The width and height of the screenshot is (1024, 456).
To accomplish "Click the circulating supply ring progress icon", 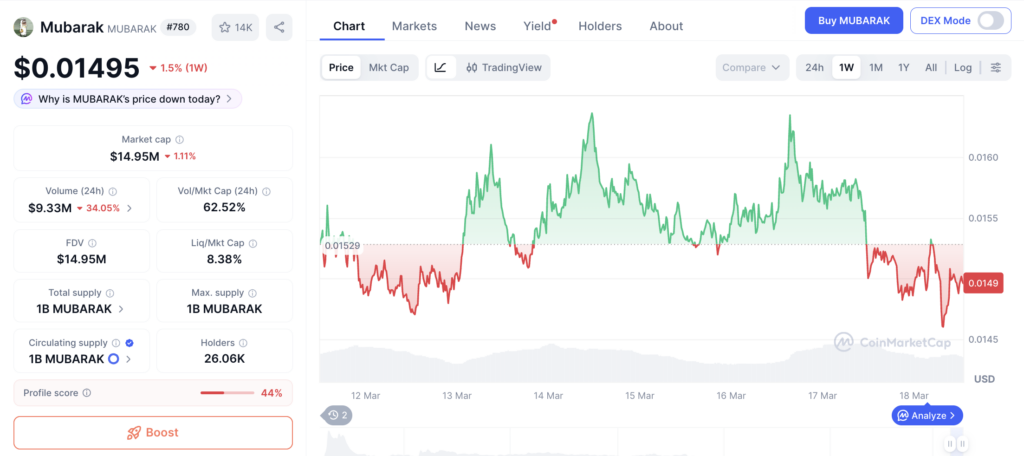I will tap(113, 359).
